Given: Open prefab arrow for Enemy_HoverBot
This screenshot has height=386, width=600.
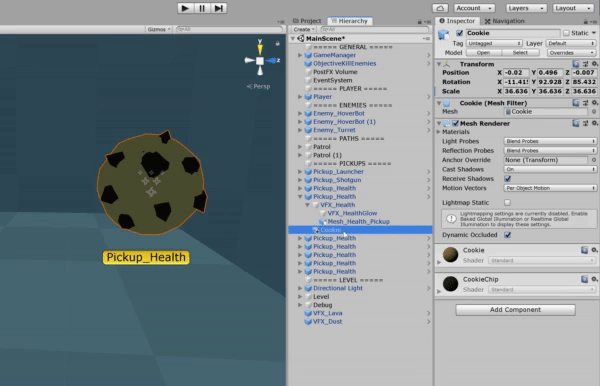Looking at the screenshot, I should point(428,113).
